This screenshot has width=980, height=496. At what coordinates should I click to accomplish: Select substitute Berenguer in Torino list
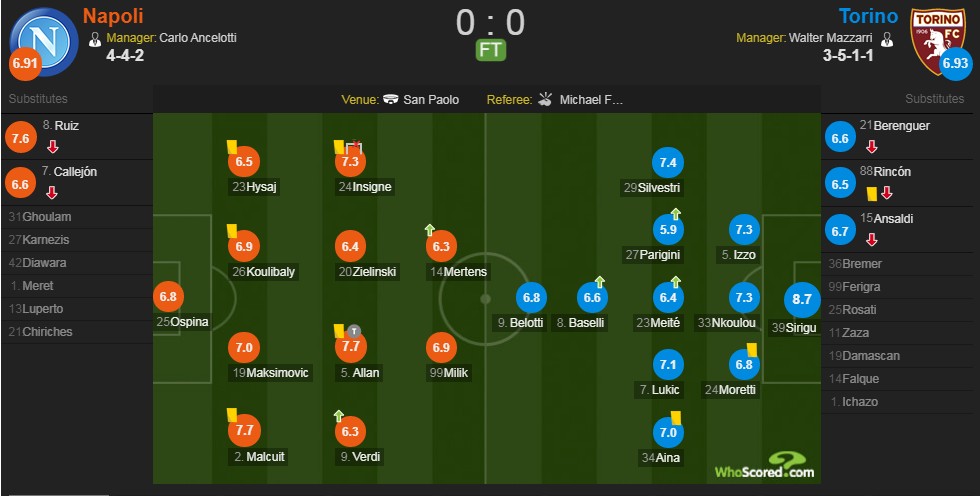(900, 137)
